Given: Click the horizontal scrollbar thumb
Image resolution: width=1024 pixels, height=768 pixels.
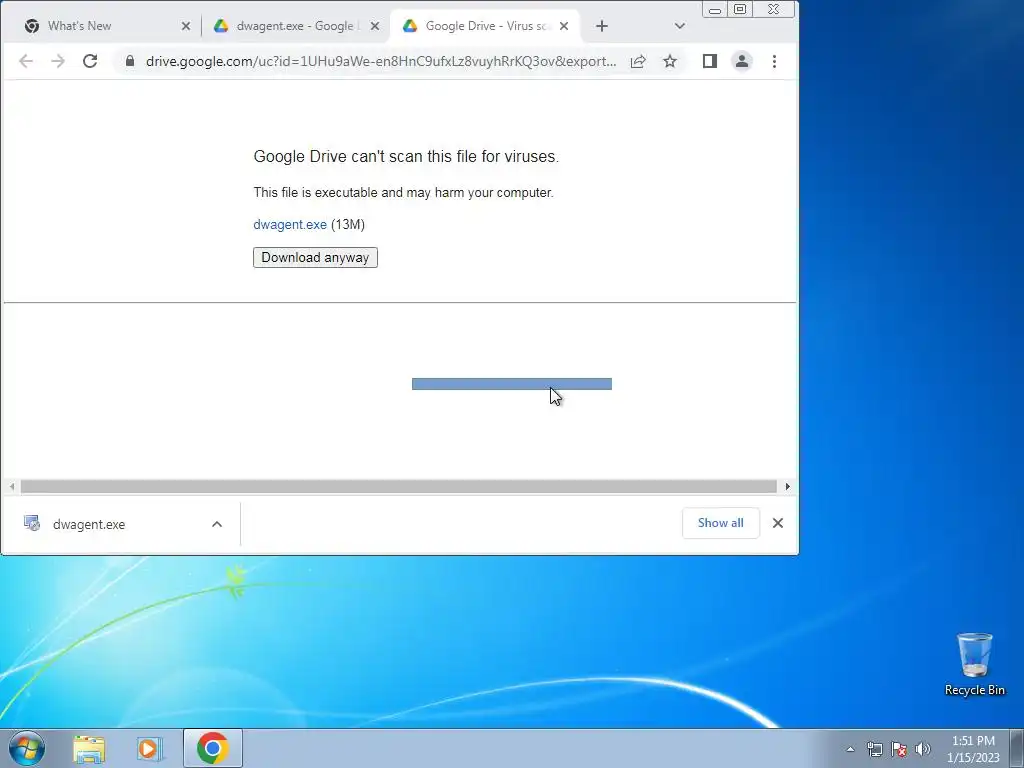Looking at the screenshot, I should 398,487.
